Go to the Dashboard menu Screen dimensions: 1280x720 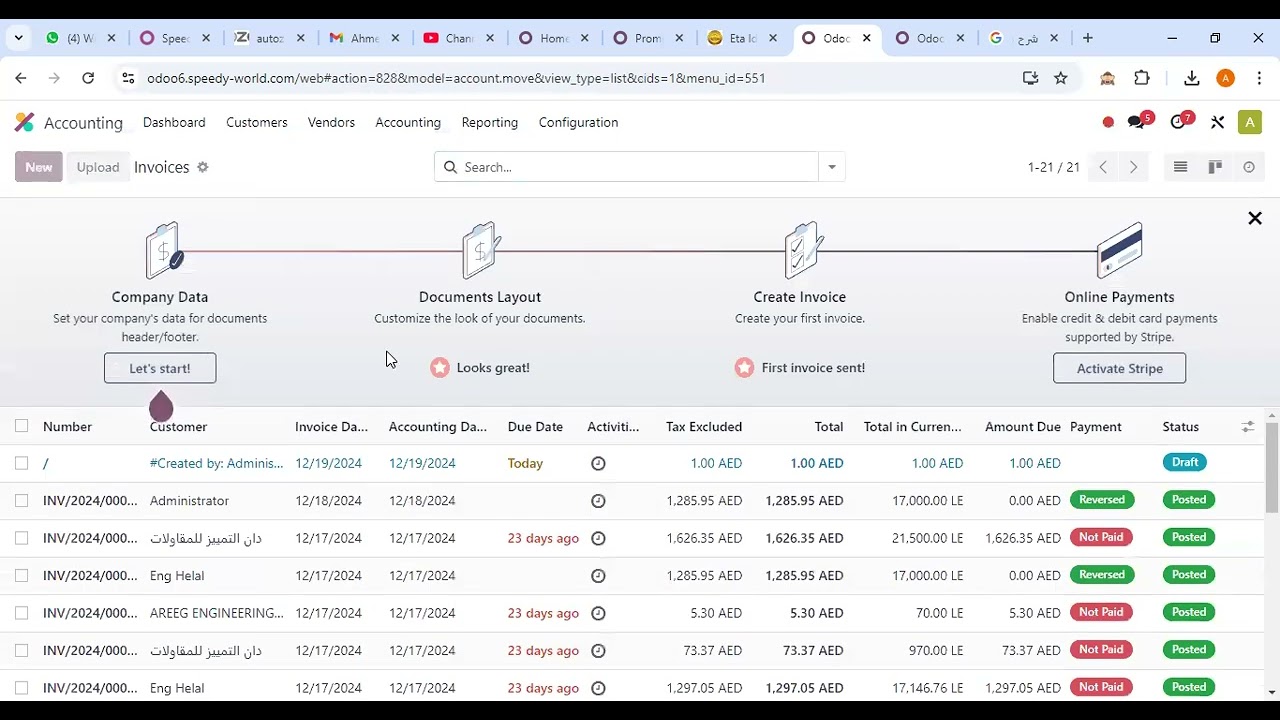point(174,122)
